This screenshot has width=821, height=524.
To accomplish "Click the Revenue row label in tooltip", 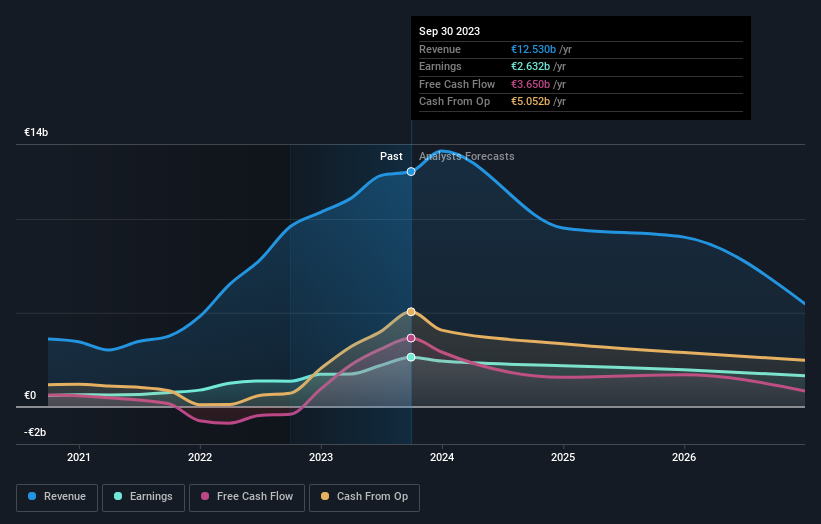I will click(440, 49).
